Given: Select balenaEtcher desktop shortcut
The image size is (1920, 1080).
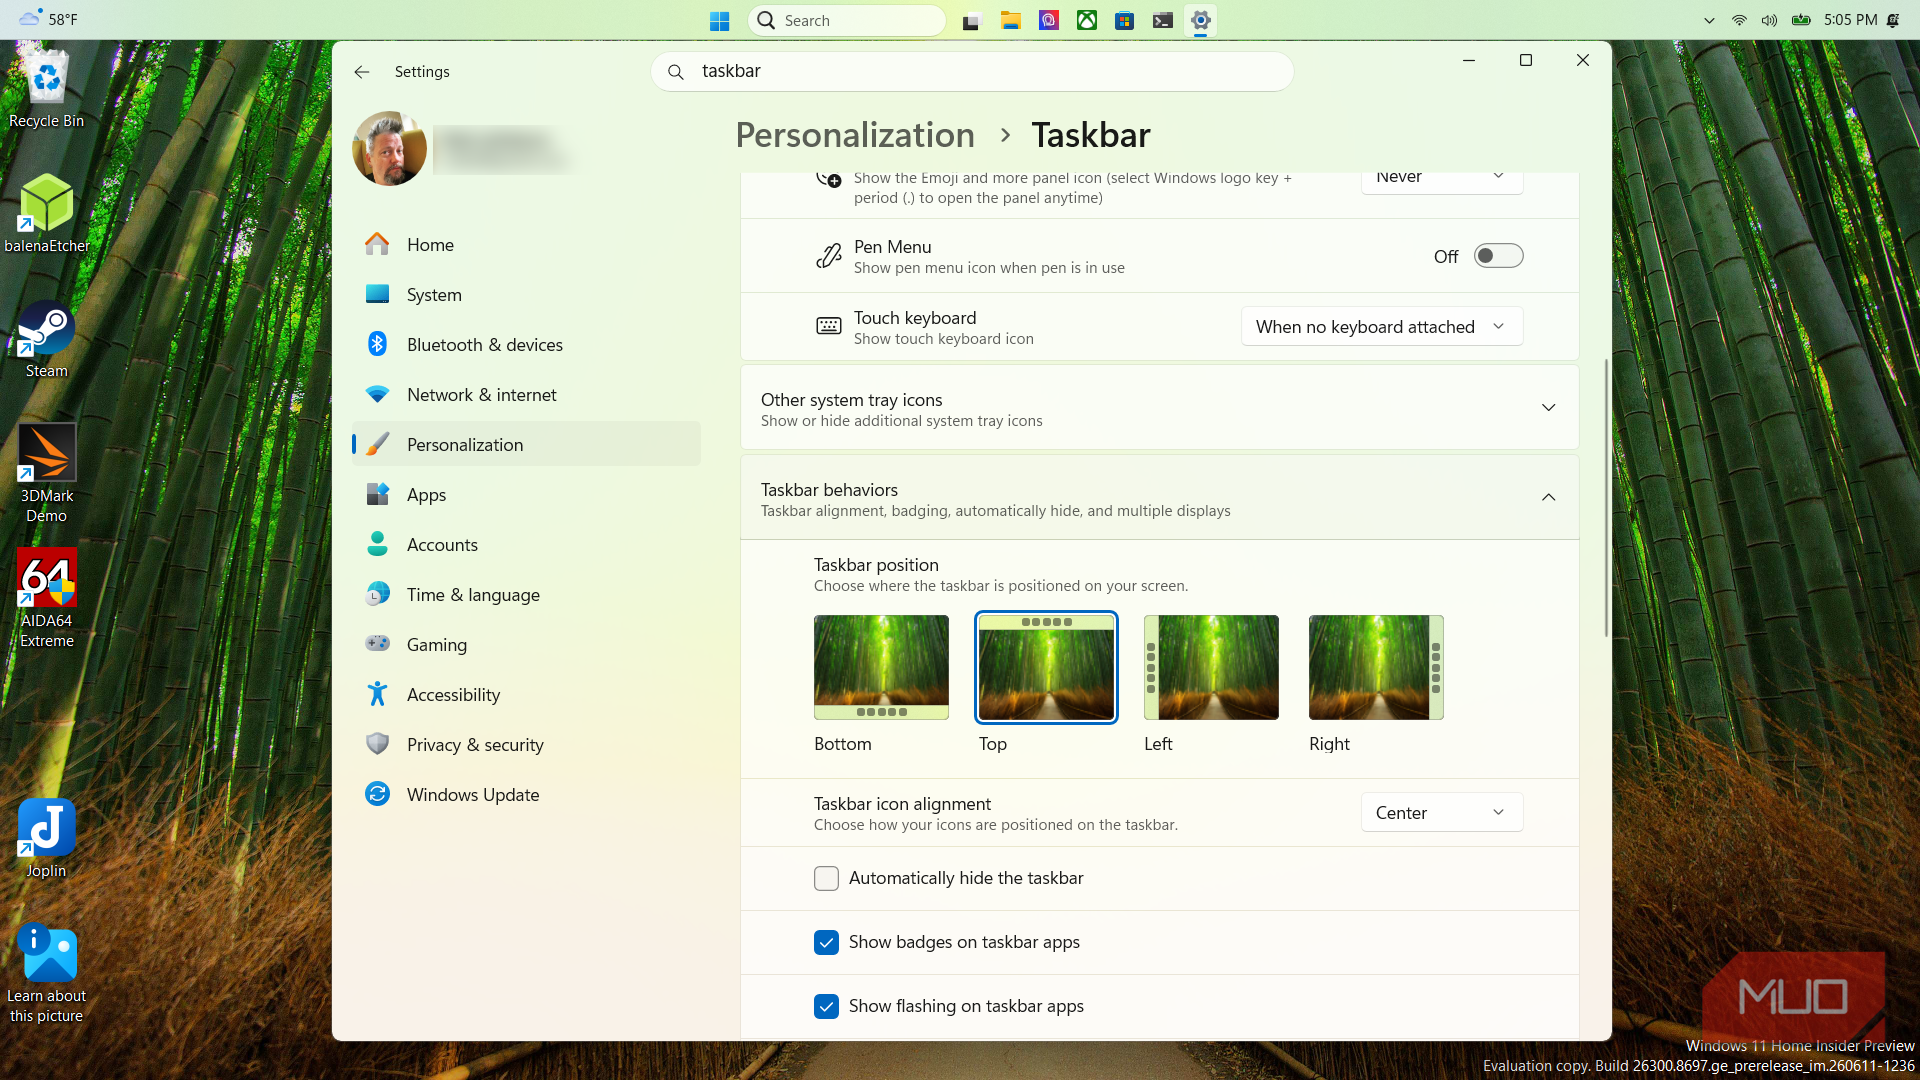Looking at the screenshot, I should click(x=47, y=213).
